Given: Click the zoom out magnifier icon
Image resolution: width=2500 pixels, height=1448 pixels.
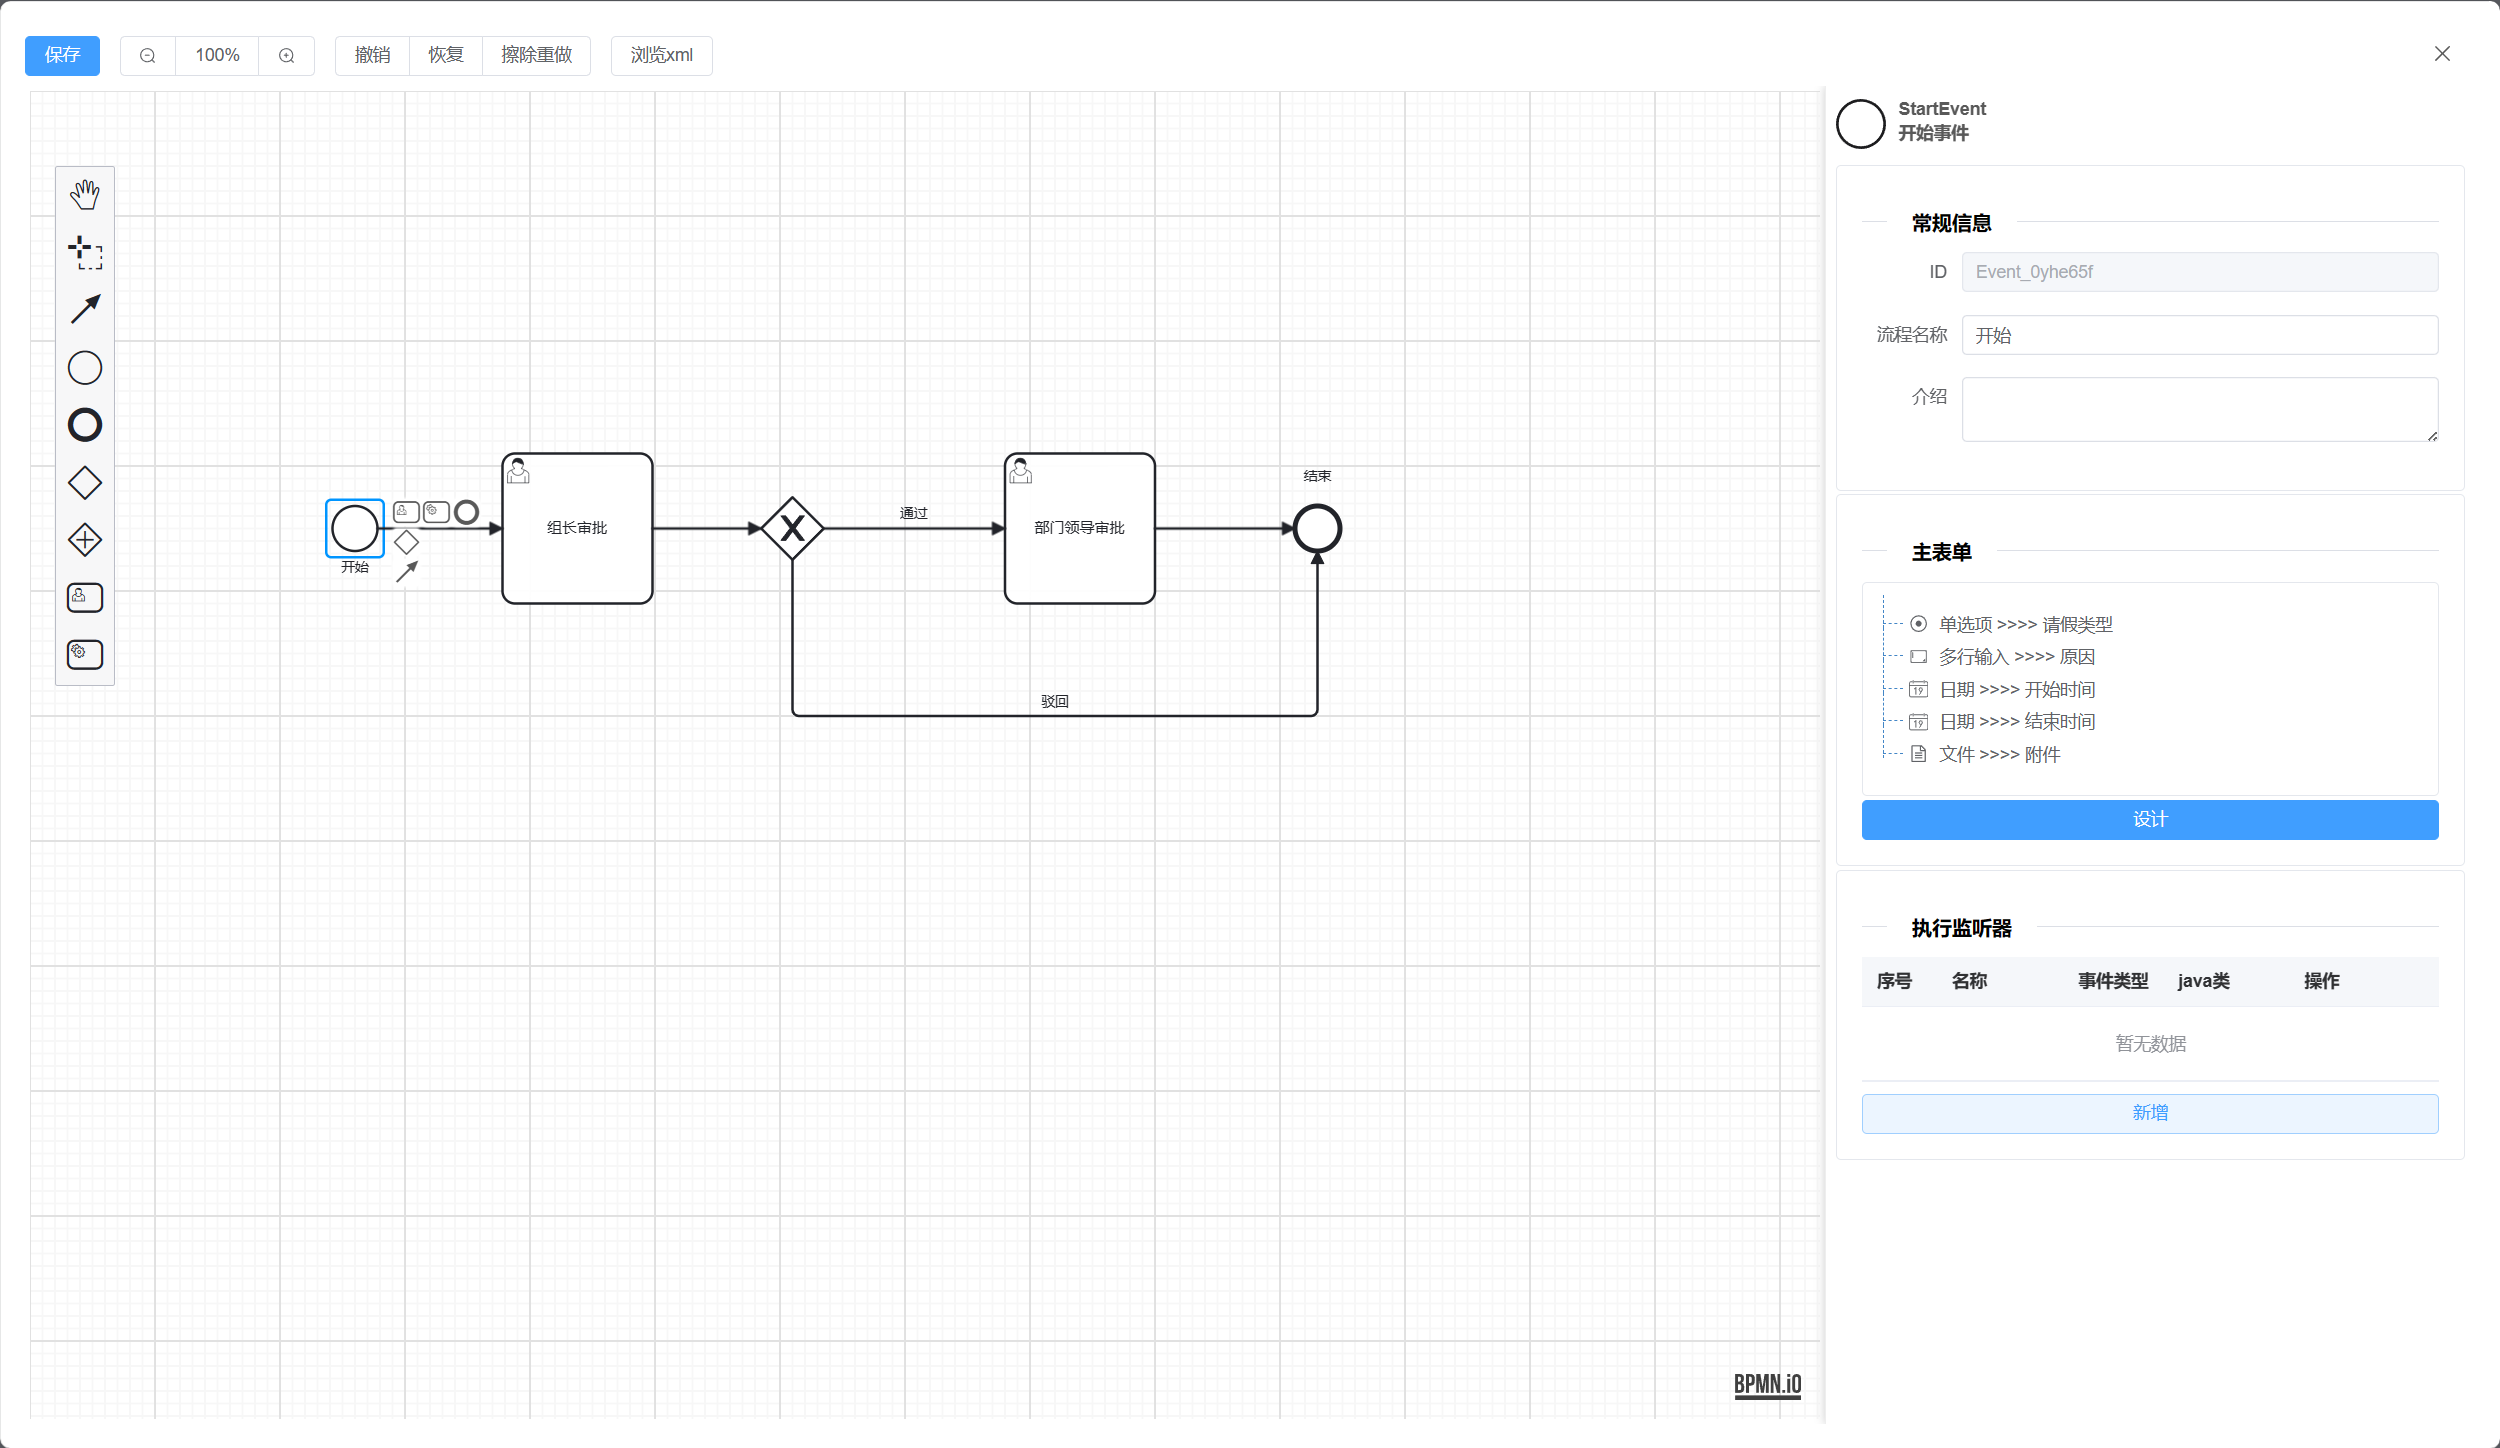Looking at the screenshot, I should tap(148, 56).
